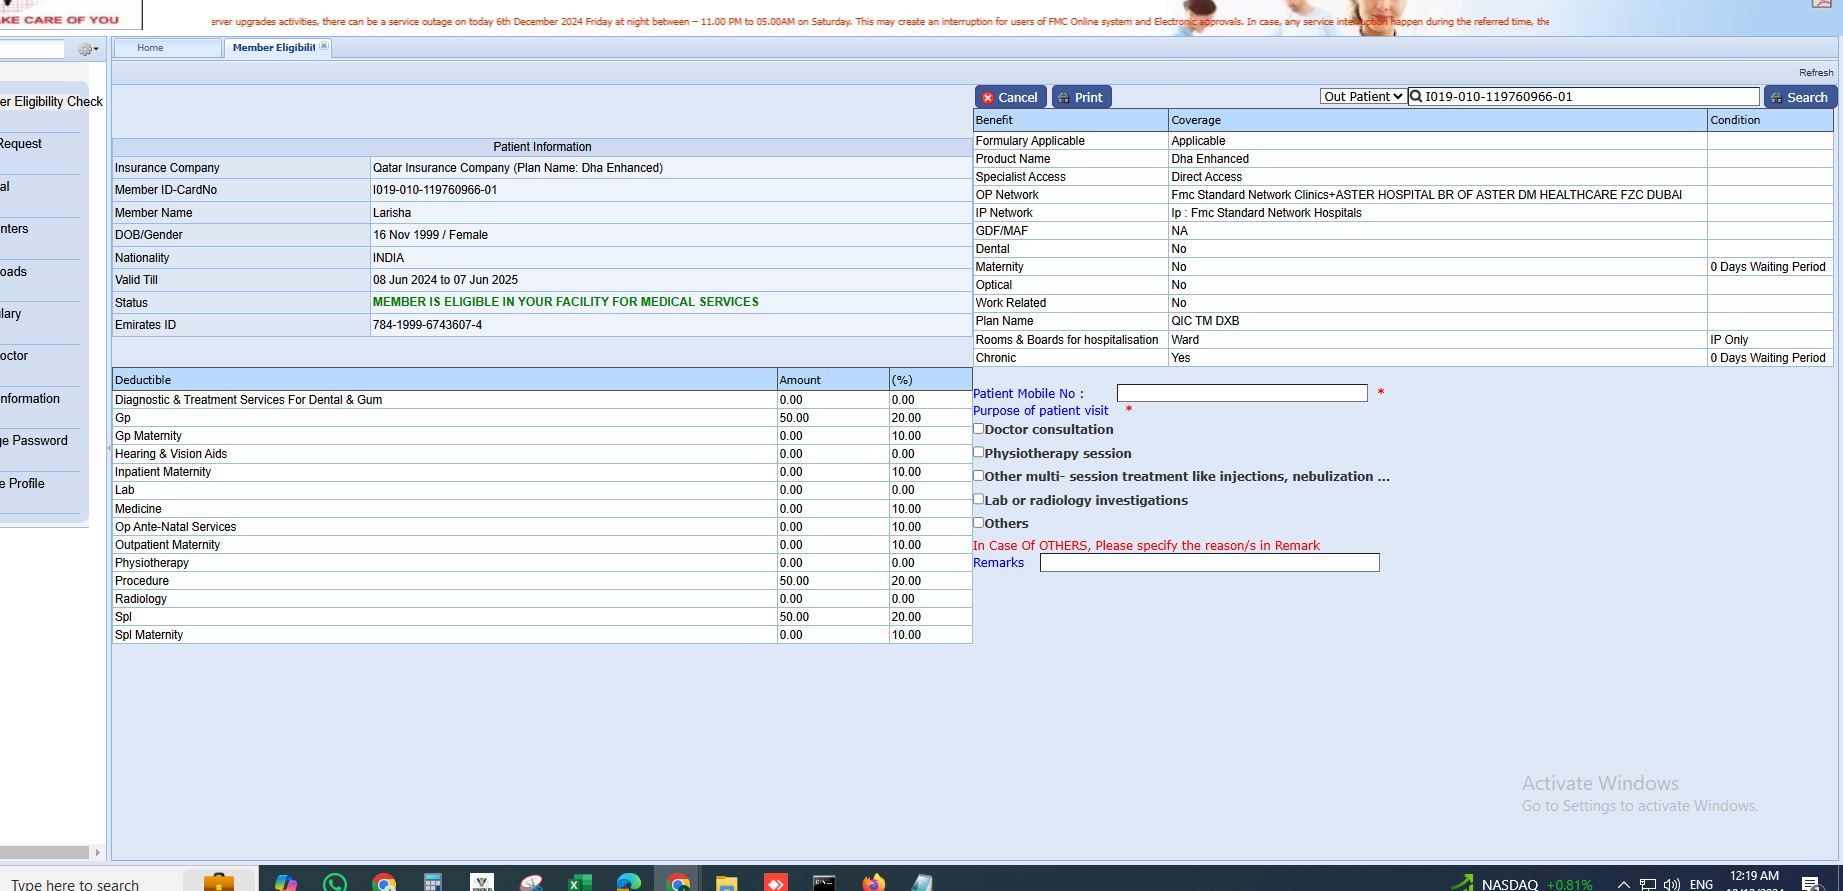
Task: Close the Member Eligibility tab
Action: coord(324,47)
